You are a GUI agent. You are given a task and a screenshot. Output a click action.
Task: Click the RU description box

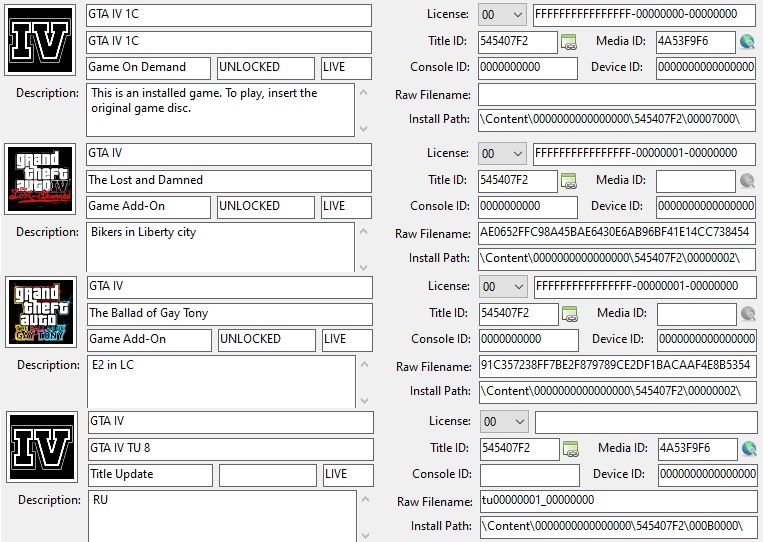click(x=222, y=516)
